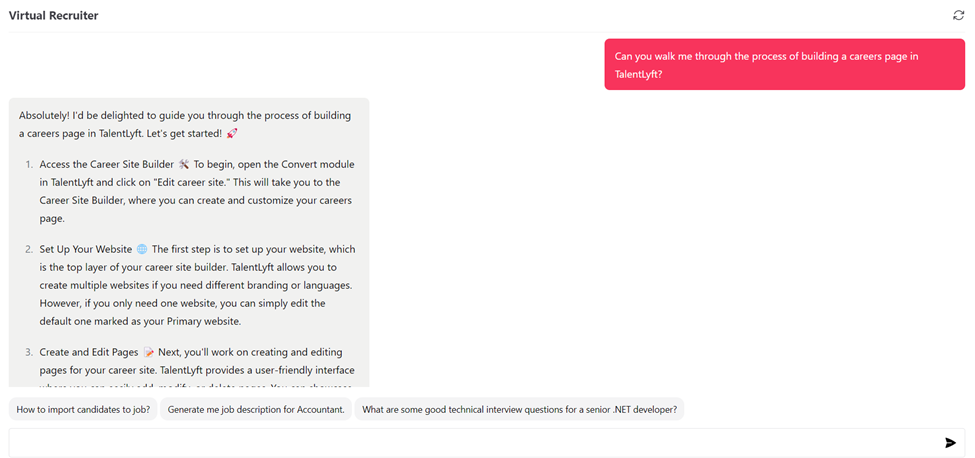The image size is (975, 458).
Task: Select the "How to import candidates to job?" suggestion
Action: coord(83,409)
